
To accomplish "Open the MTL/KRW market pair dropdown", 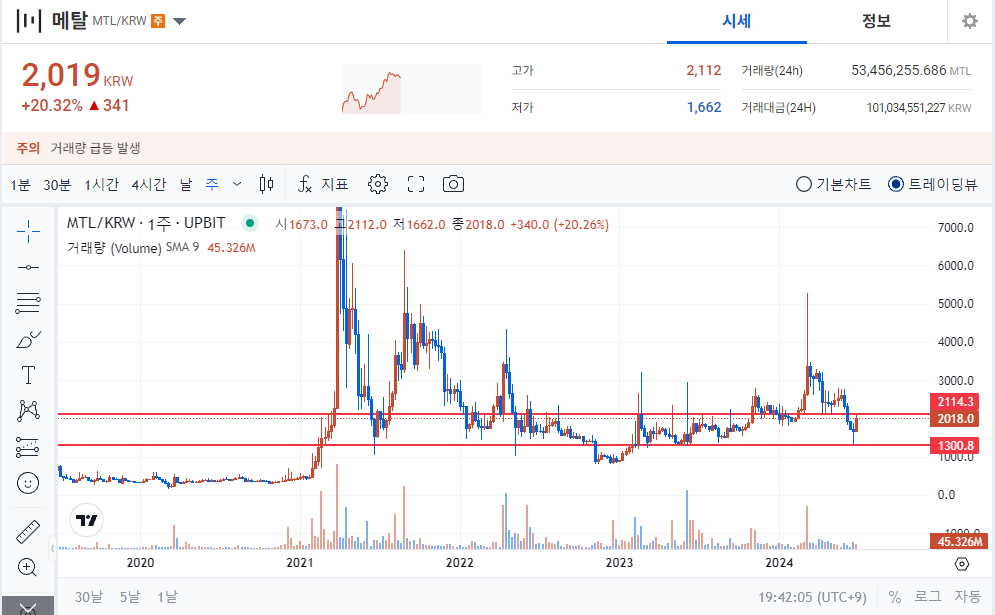I will click(x=180, y=20).
